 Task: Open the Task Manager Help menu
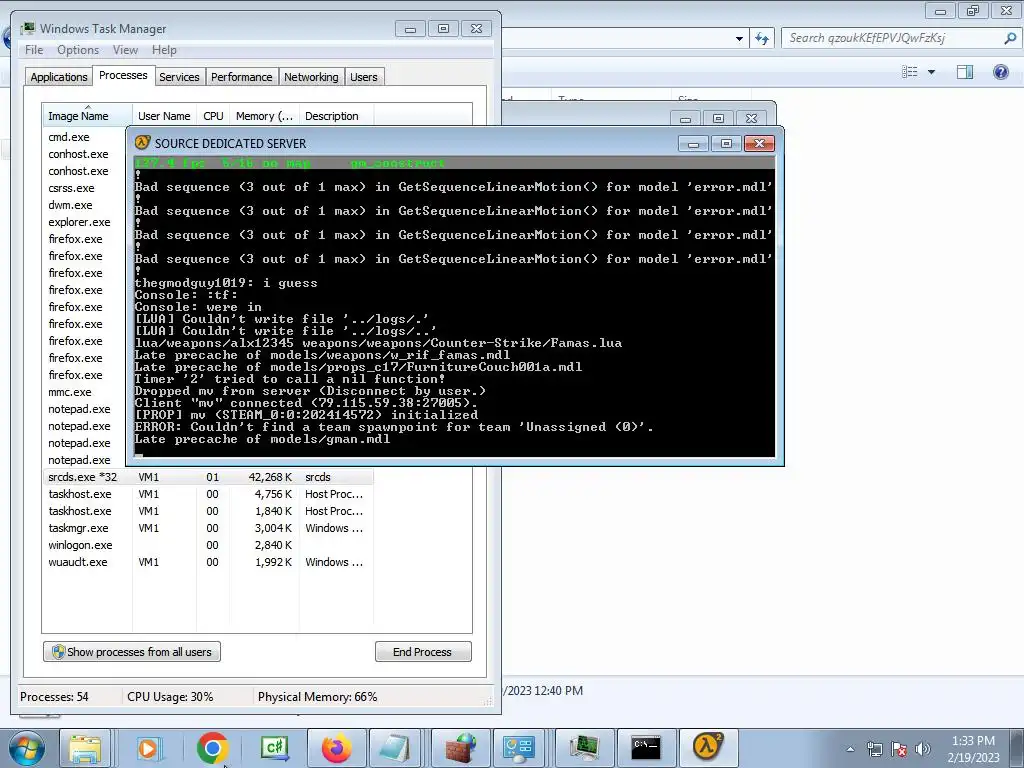tap(164, 50)
